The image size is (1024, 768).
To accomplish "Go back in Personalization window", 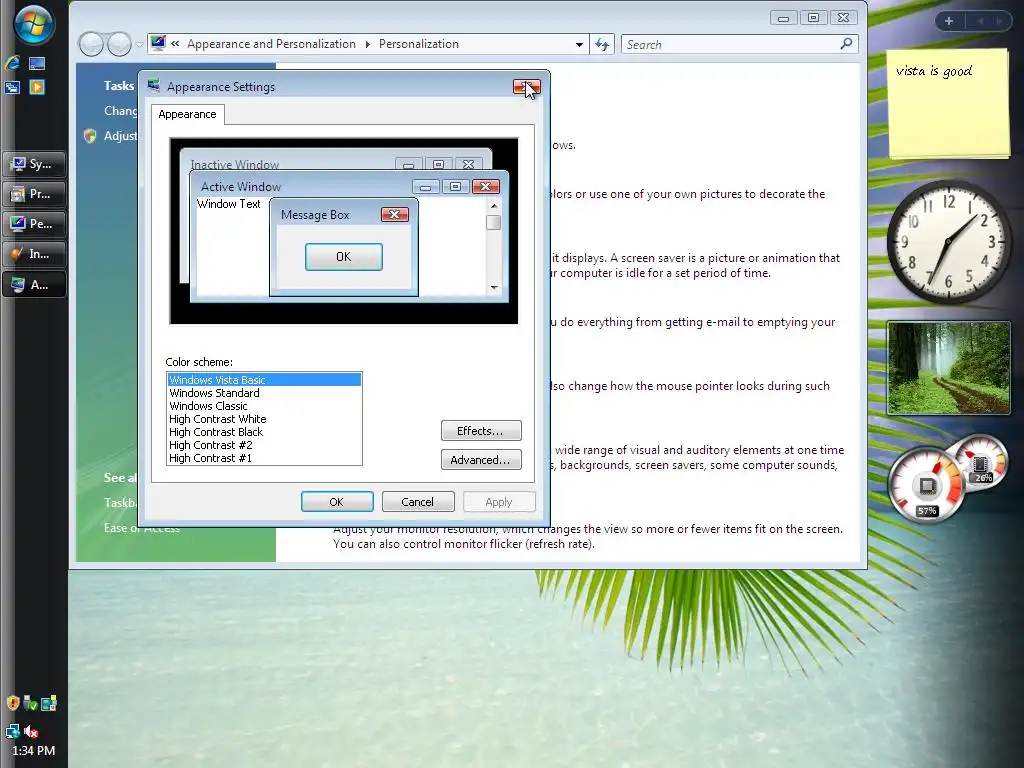I will [91, 44].
